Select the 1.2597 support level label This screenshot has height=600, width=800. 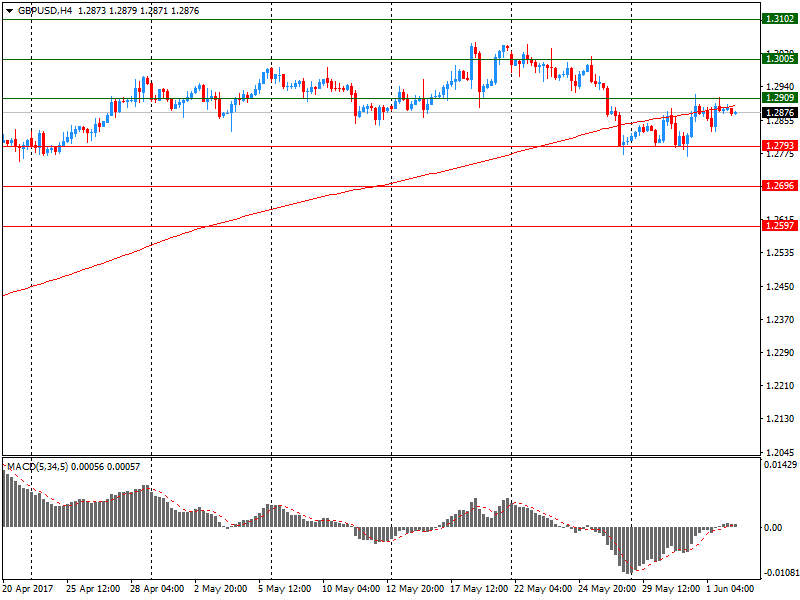[x=780, y=226]
